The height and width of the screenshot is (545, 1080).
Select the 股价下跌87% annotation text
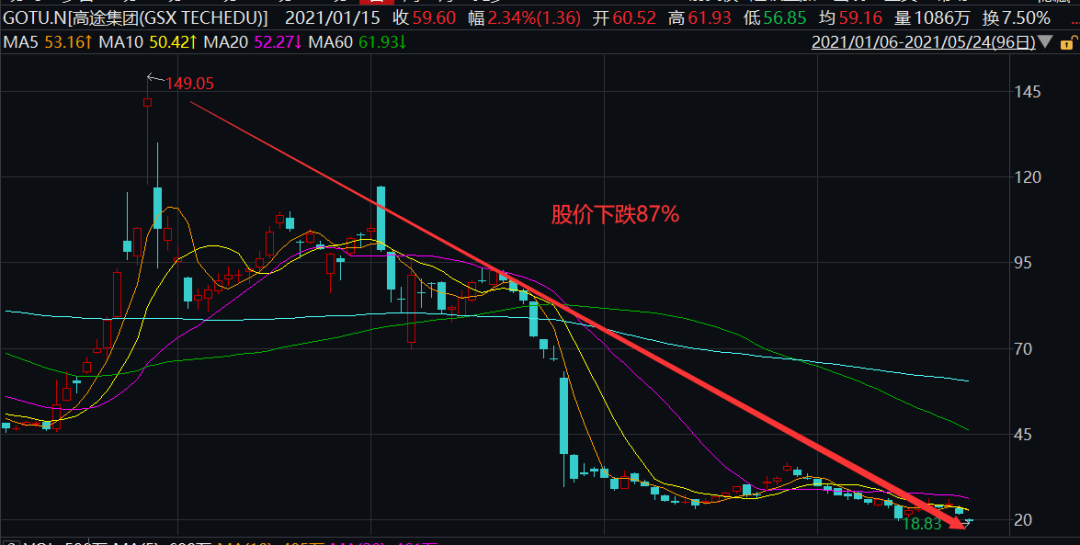615,213
